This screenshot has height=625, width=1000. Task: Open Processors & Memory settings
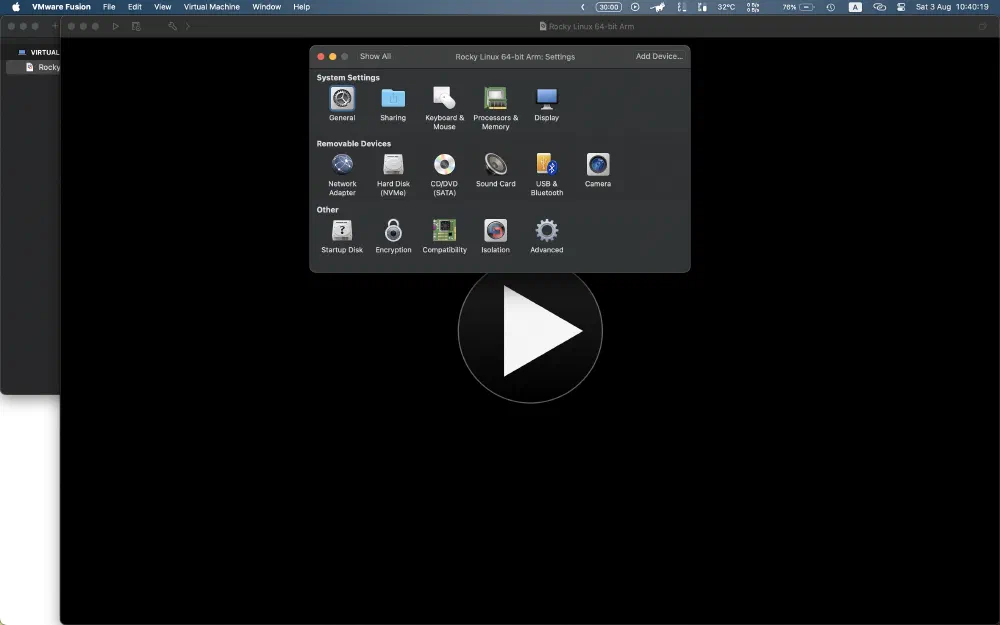click(495, 99)
